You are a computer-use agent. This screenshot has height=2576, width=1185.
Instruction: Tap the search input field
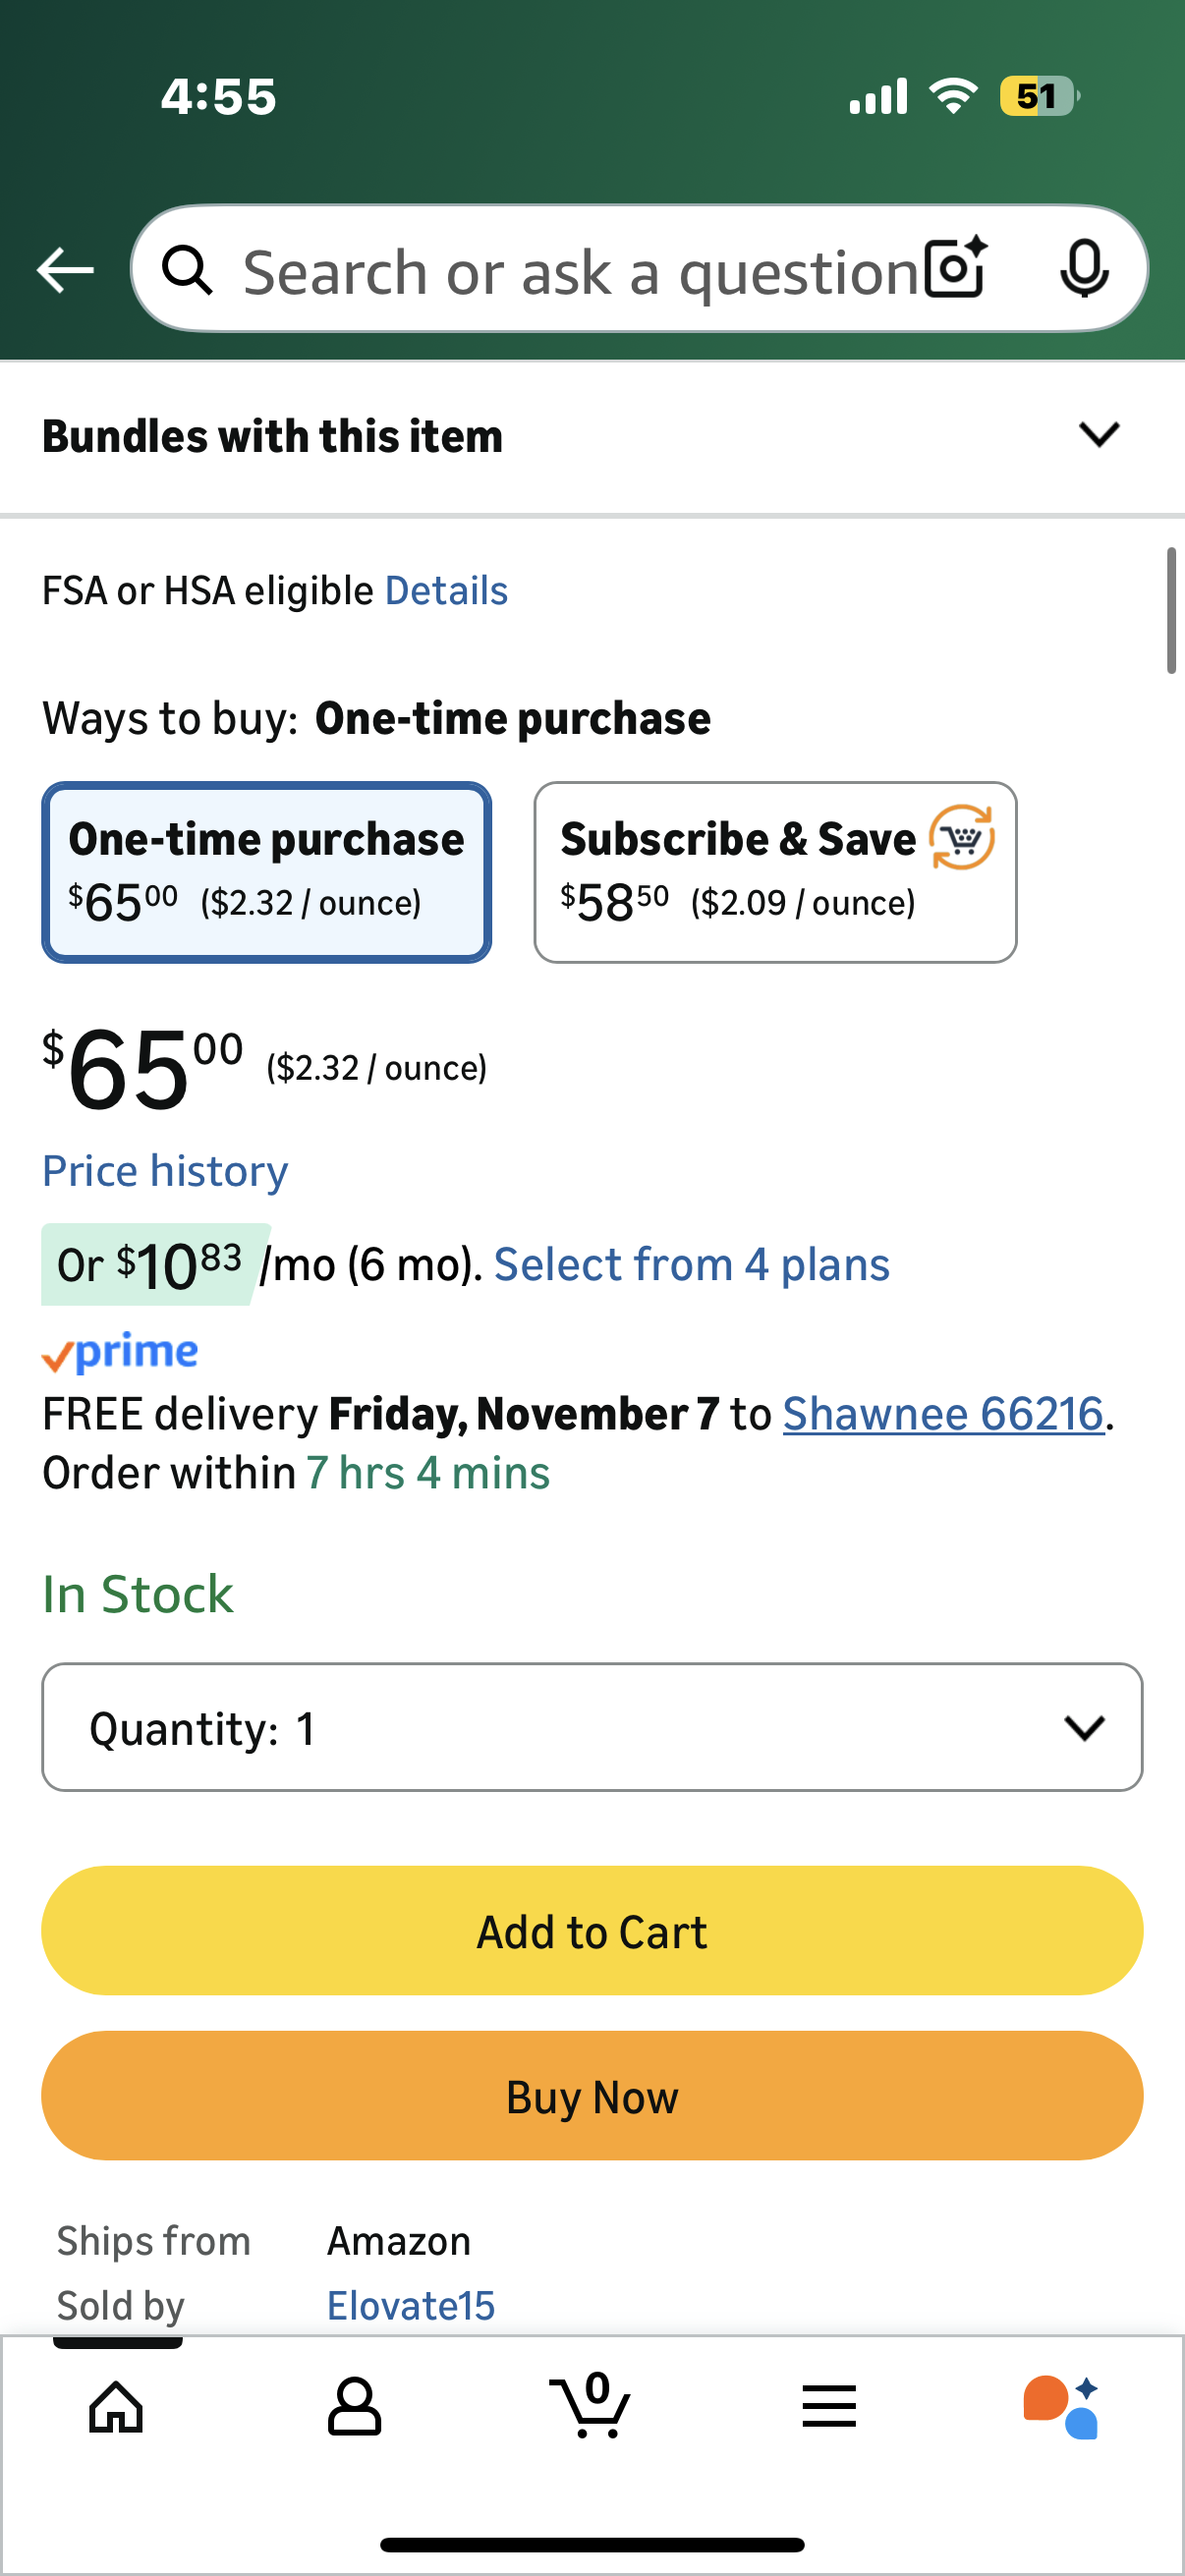[x=580, y=271]
